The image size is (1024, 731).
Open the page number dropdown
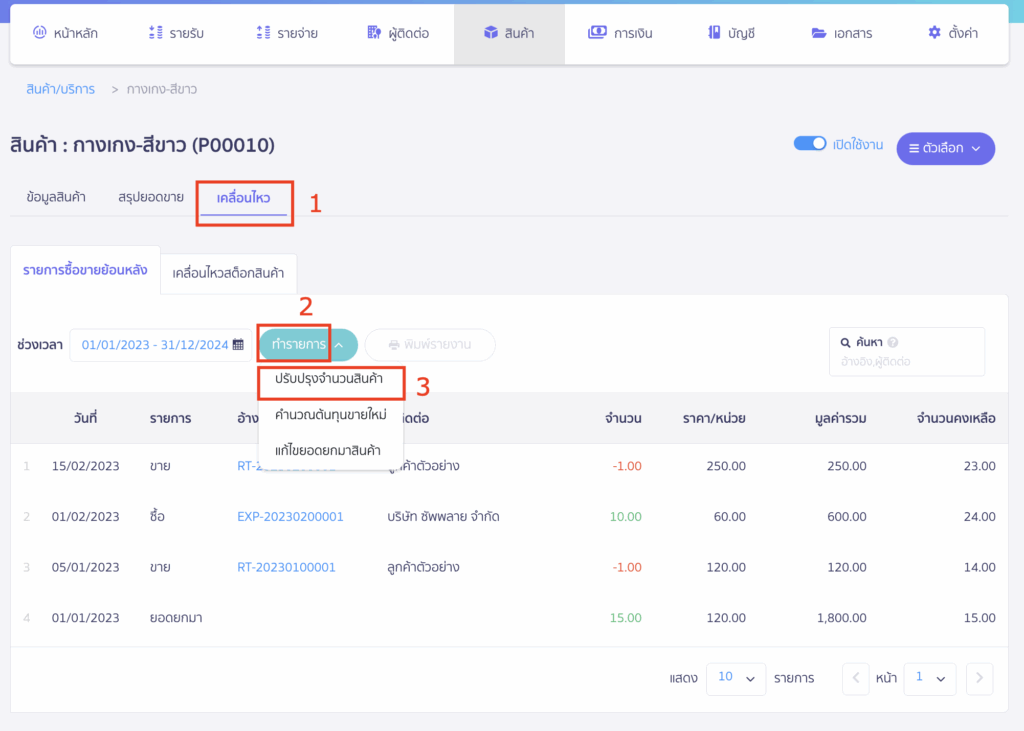(x=929, y=678)
